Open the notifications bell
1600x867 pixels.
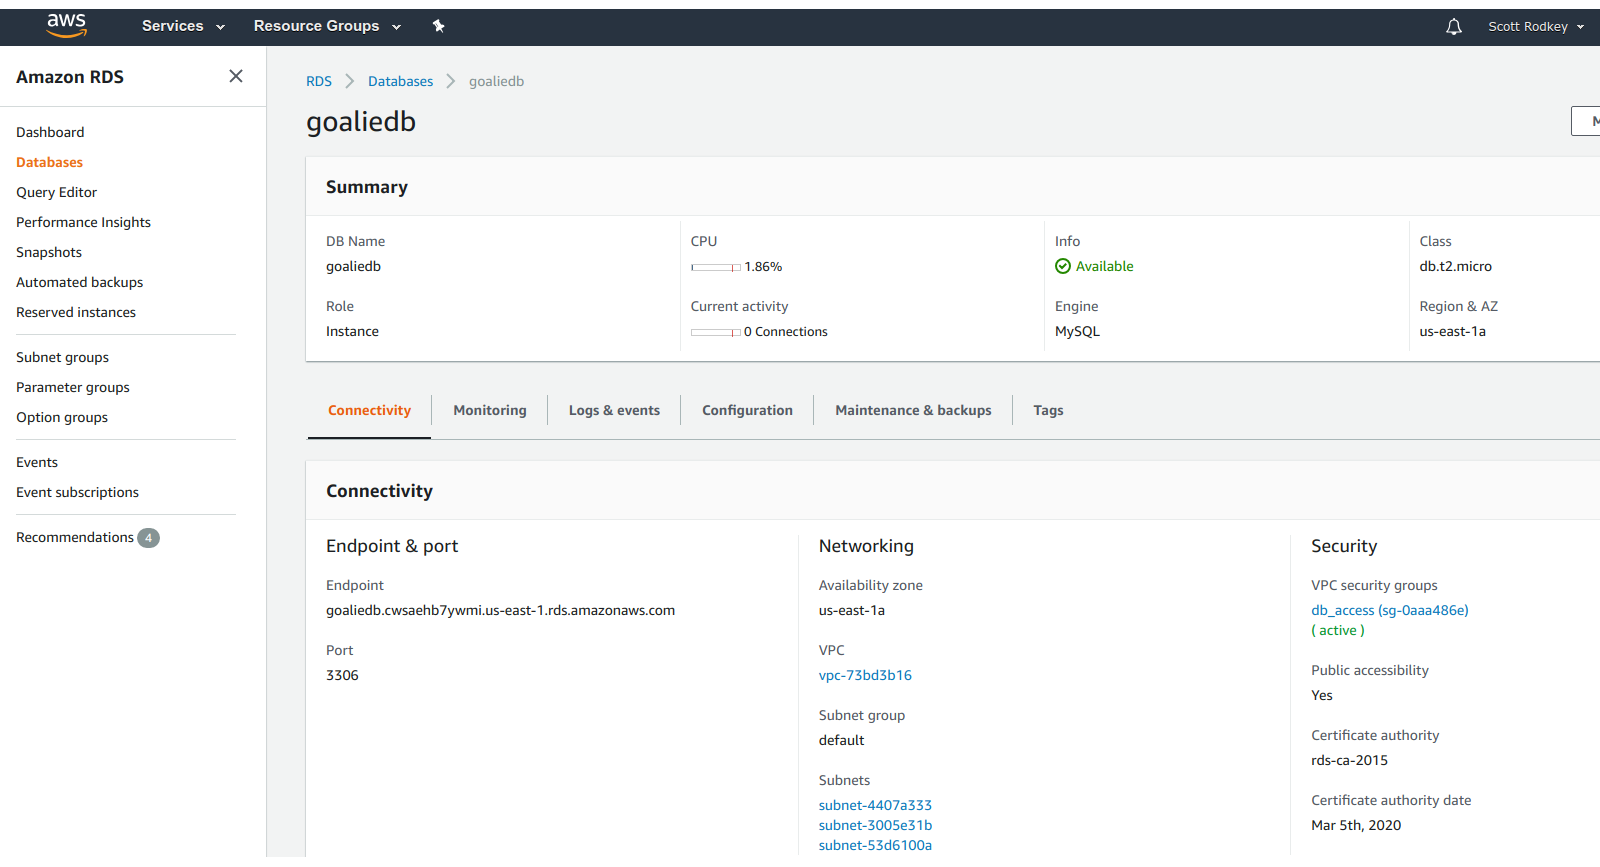coord(1454,27)
